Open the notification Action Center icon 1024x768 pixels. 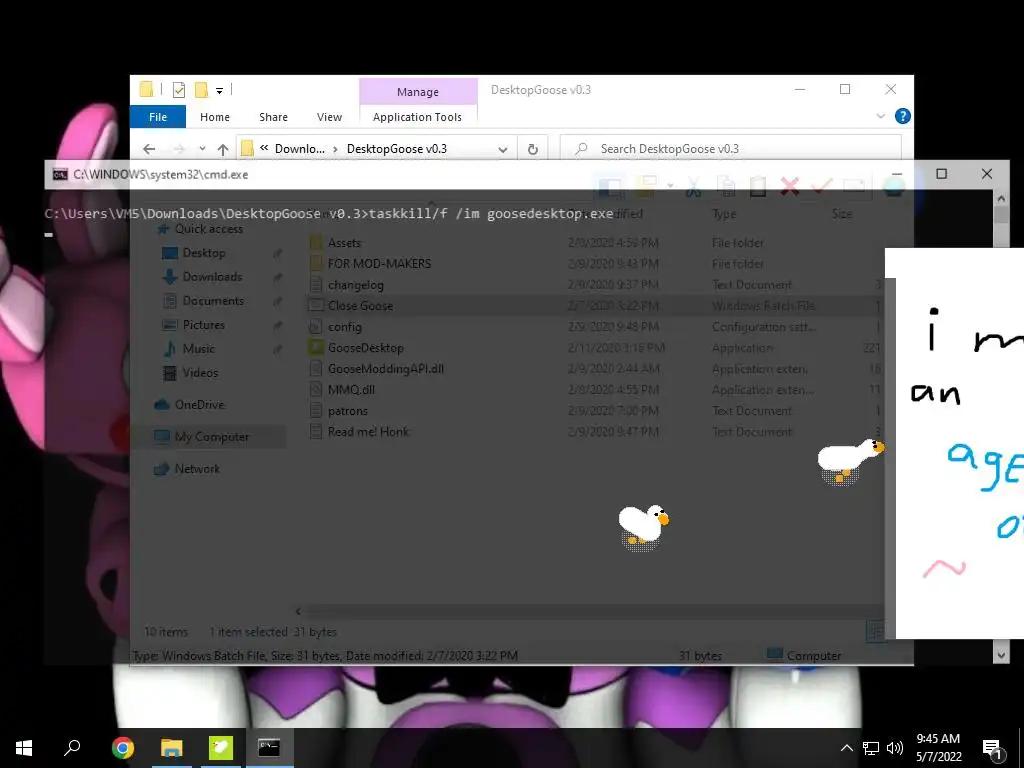tap(993, 748)
